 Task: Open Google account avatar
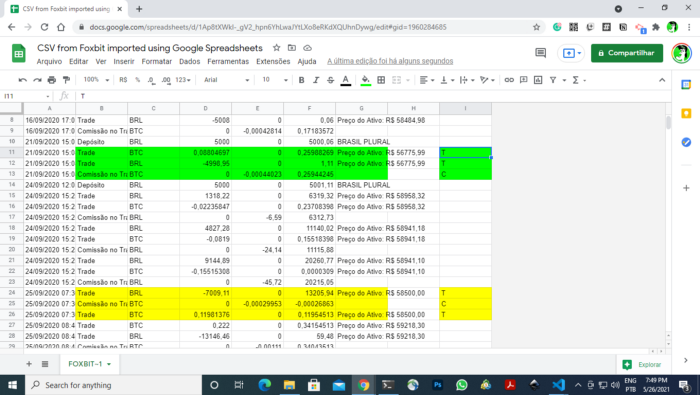[681, 53]
